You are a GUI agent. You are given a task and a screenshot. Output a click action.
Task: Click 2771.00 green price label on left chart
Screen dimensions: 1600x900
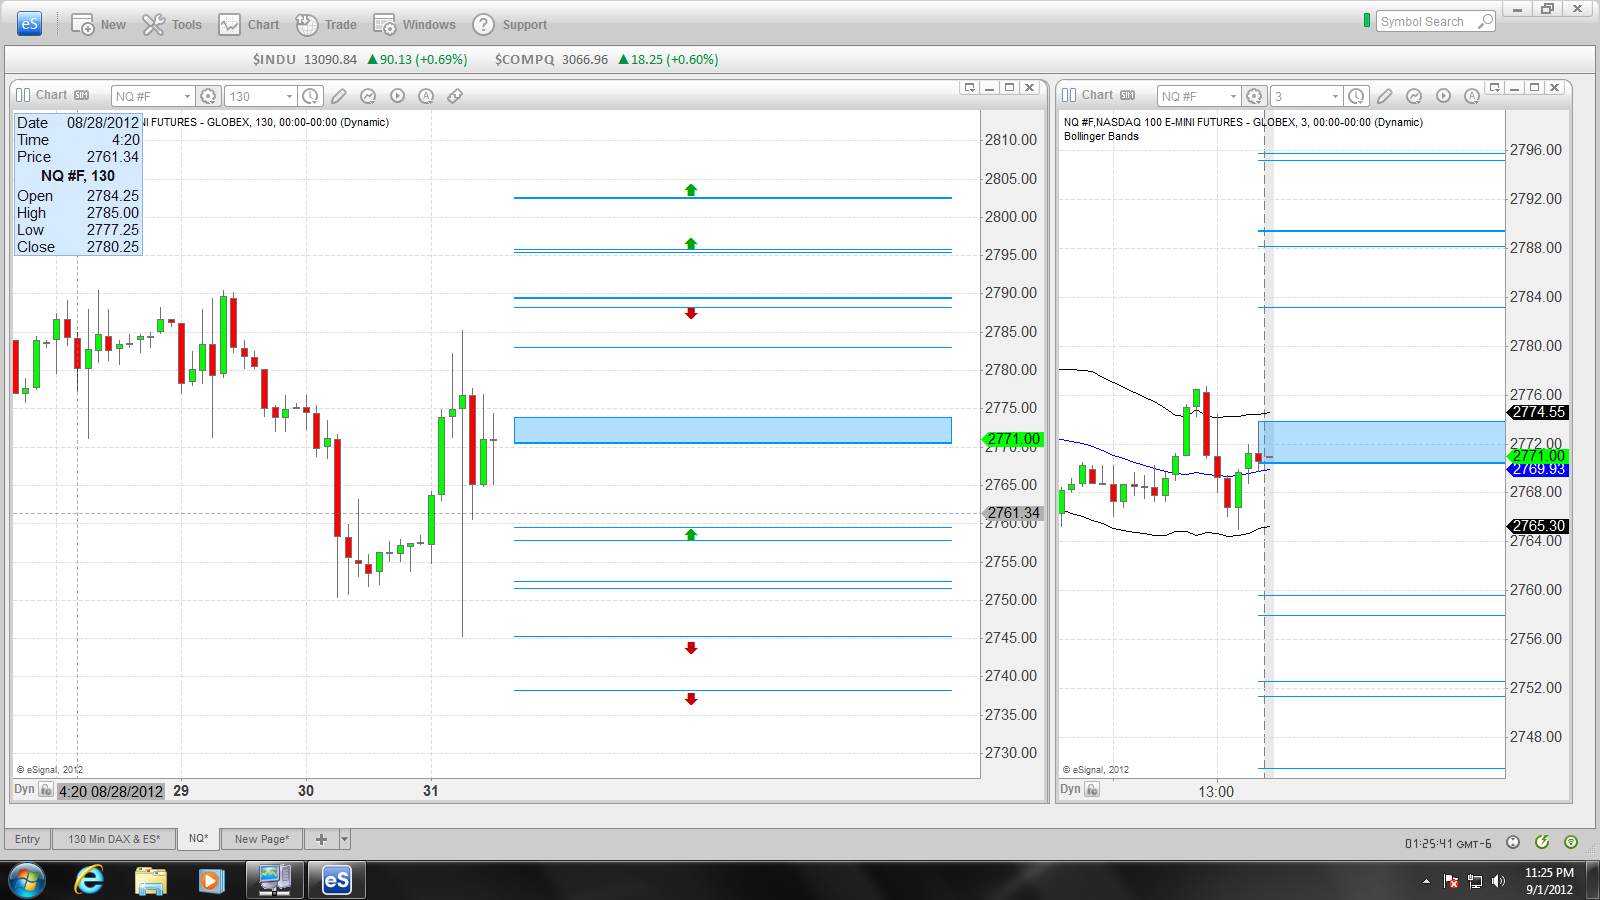1014,439
